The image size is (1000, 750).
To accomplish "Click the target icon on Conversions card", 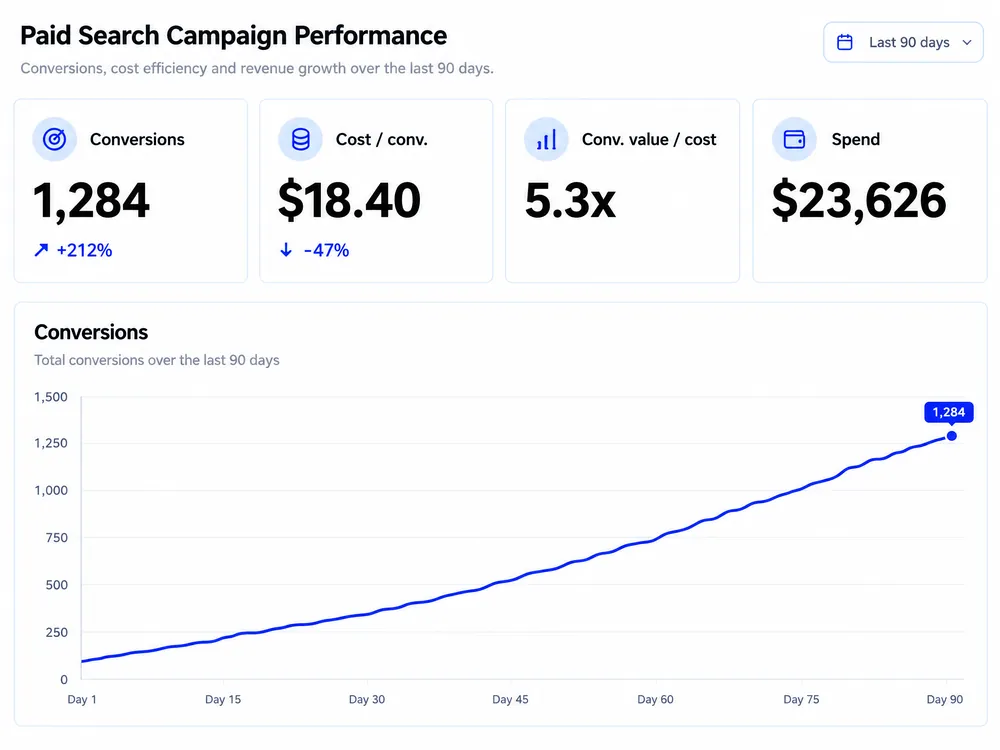I will pos(55,139).
